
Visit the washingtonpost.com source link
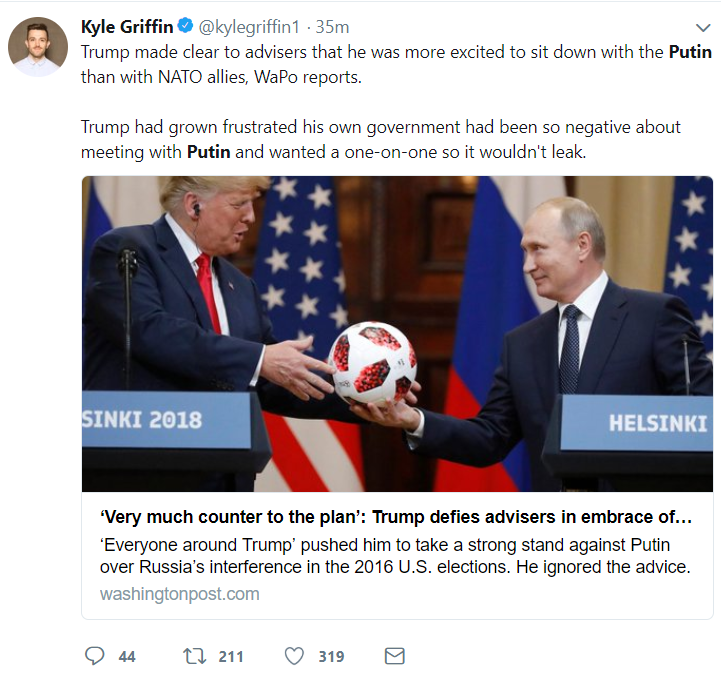(179, 594)
